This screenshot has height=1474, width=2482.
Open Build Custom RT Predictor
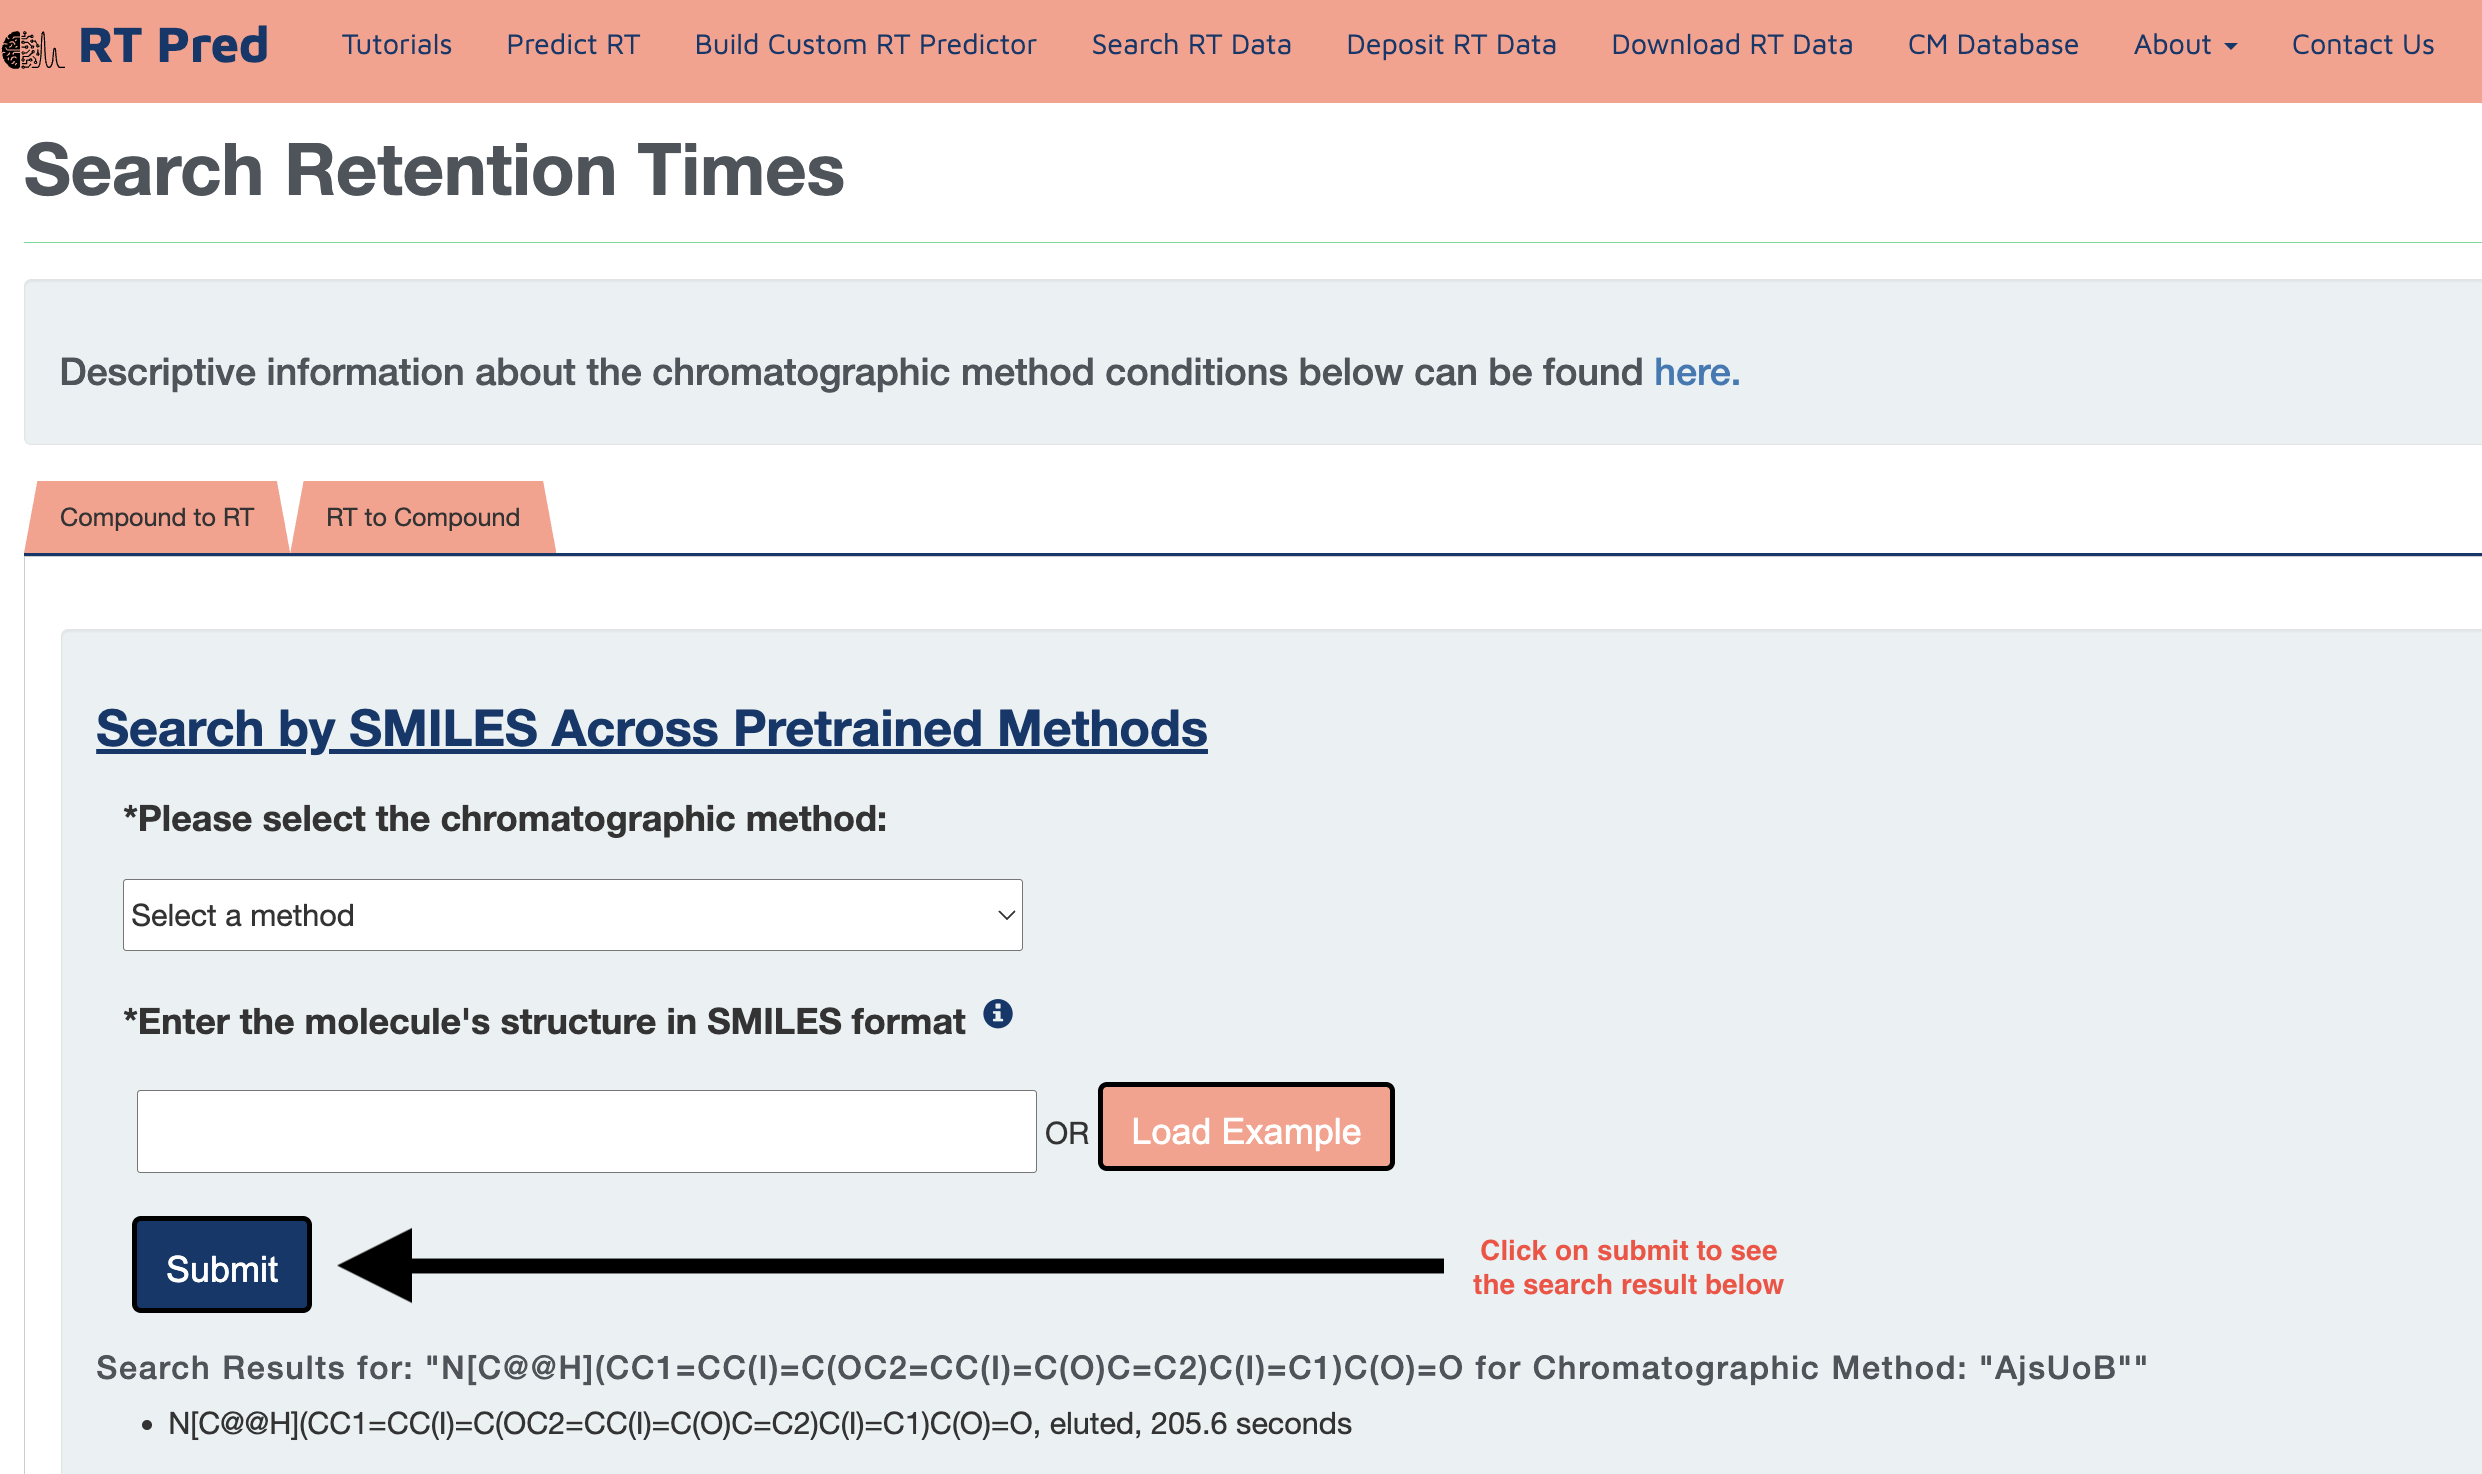click(865, 45)
